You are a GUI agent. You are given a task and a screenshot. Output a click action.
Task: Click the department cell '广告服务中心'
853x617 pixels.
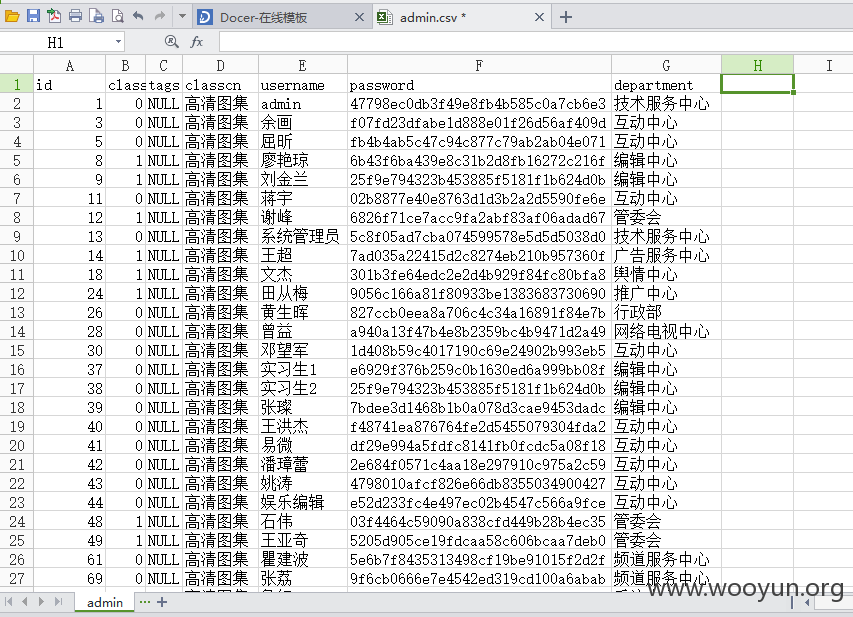[x=666, y=256]
